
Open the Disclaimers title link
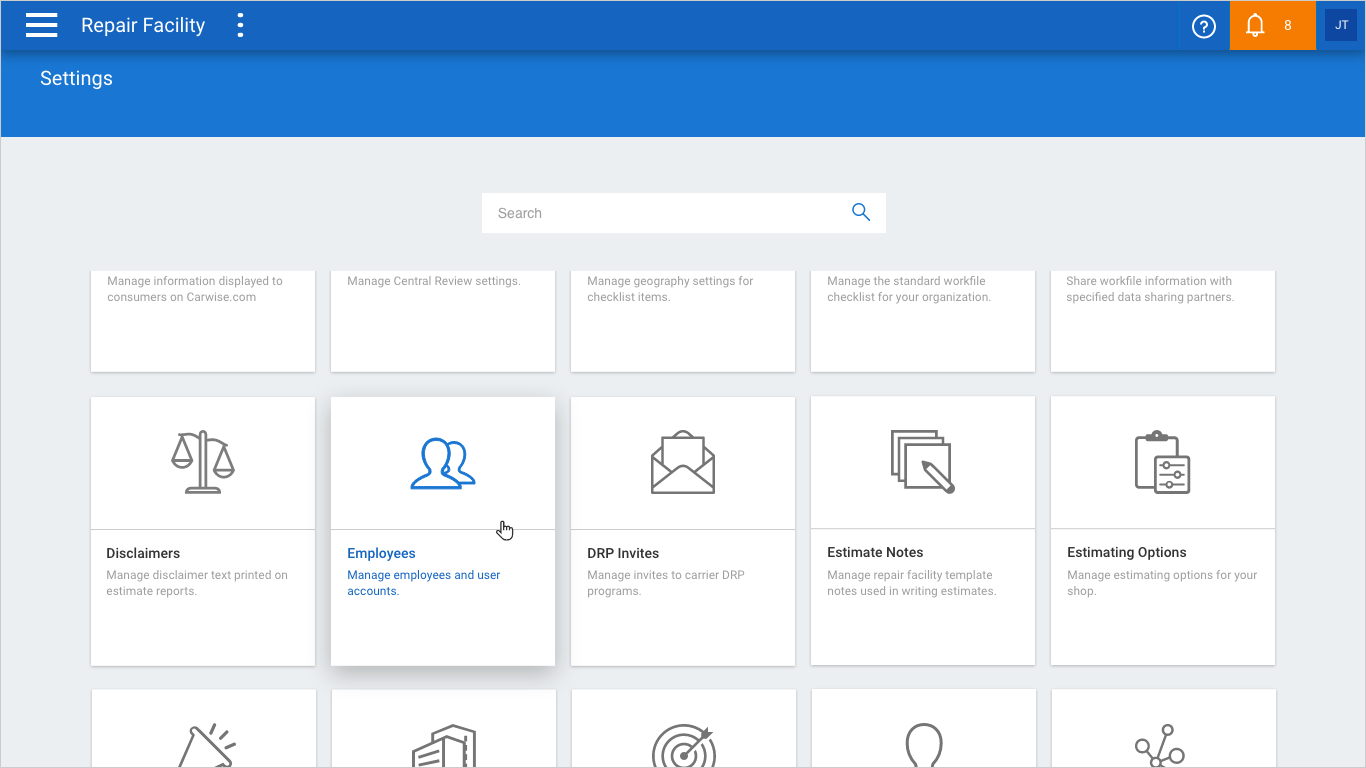click(x=143, y=553)
